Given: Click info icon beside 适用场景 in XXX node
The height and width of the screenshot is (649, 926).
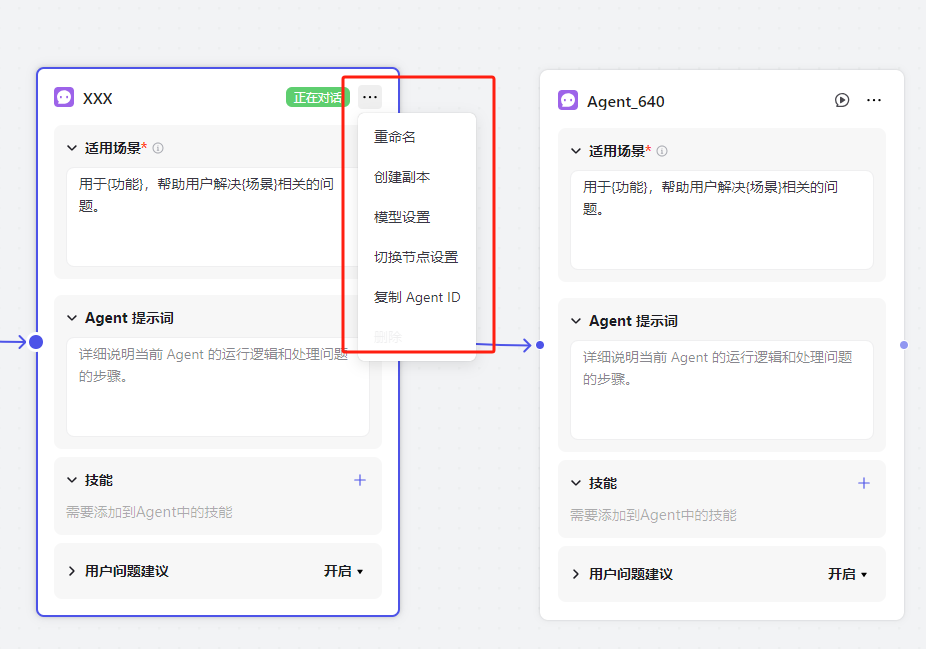Looking at the screenshot, I should click(x=158, y=148).
